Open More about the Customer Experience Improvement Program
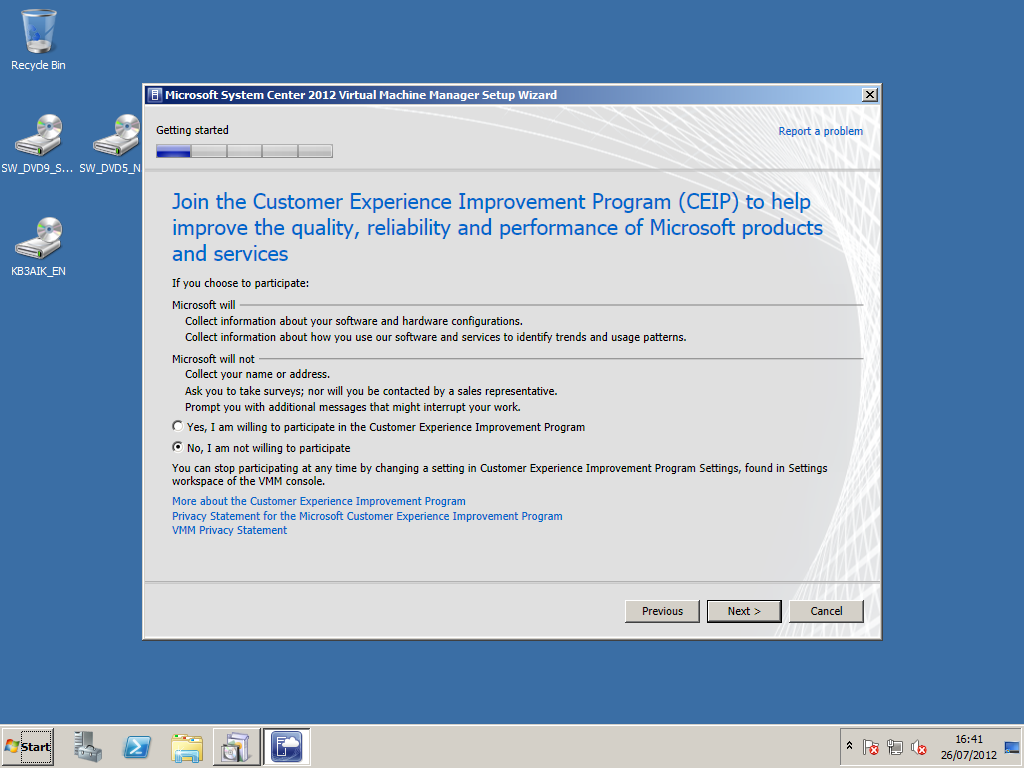 coord(319,501)
